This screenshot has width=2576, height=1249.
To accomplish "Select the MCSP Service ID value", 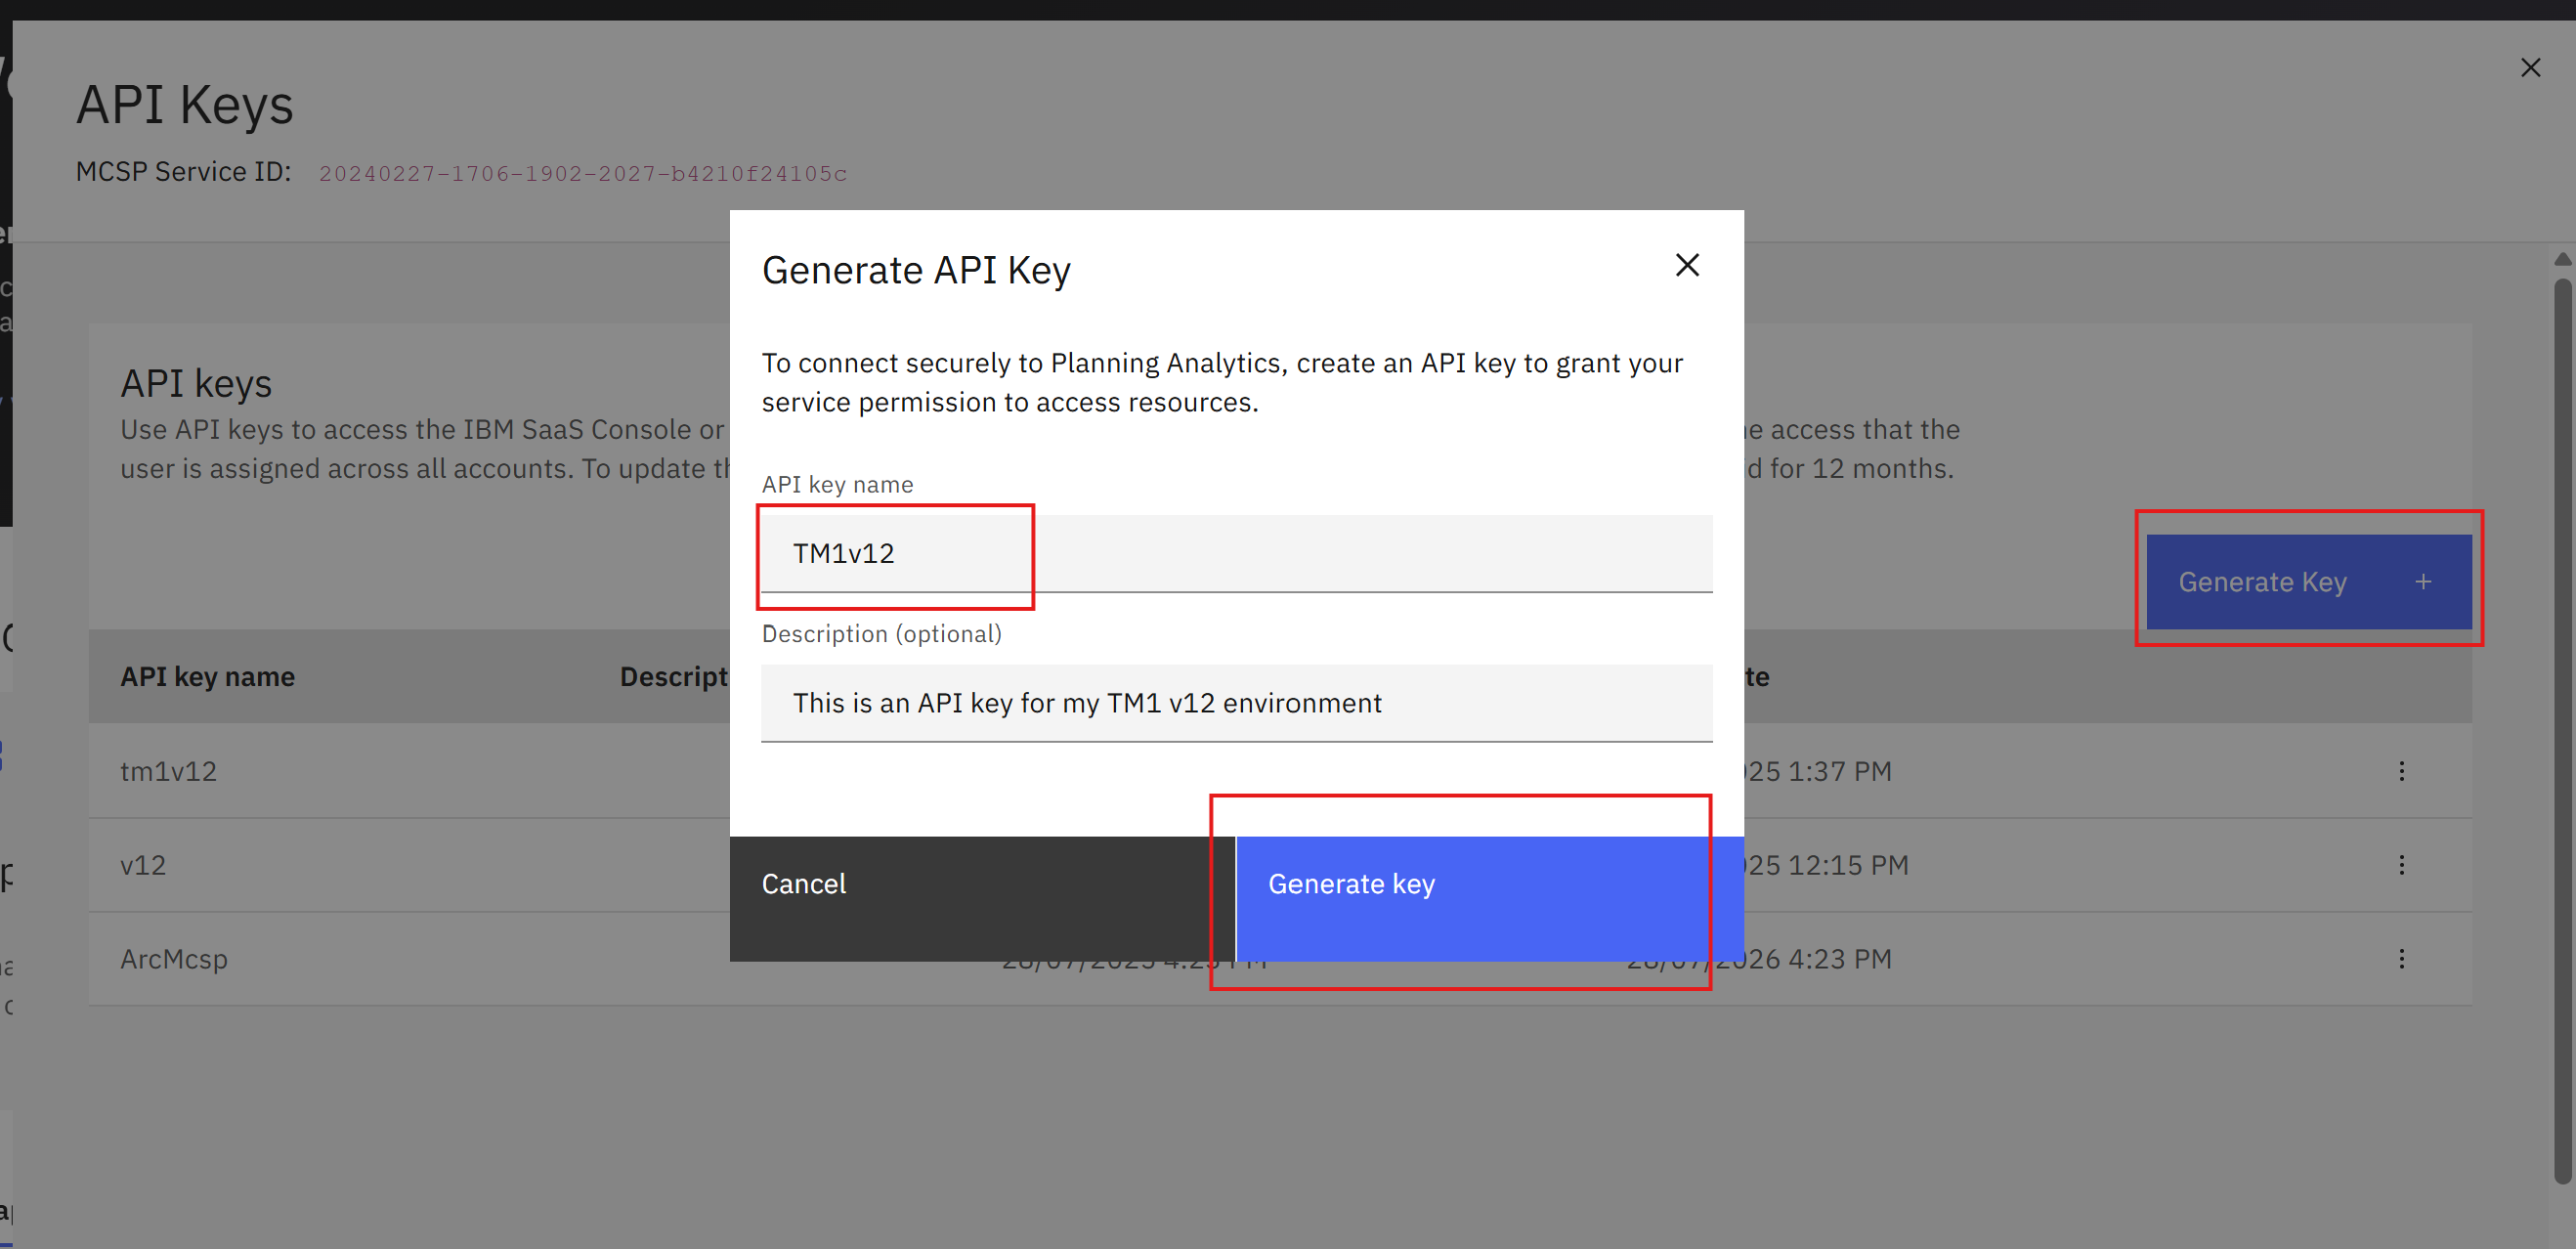I will click(x=582, y=173).
